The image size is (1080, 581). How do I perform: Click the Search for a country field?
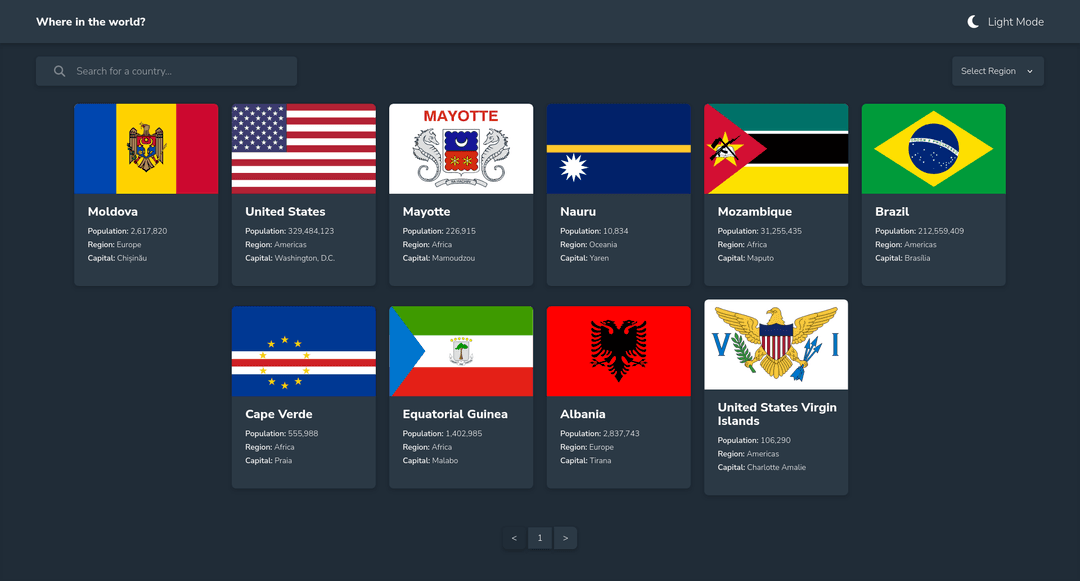[167, 71]
